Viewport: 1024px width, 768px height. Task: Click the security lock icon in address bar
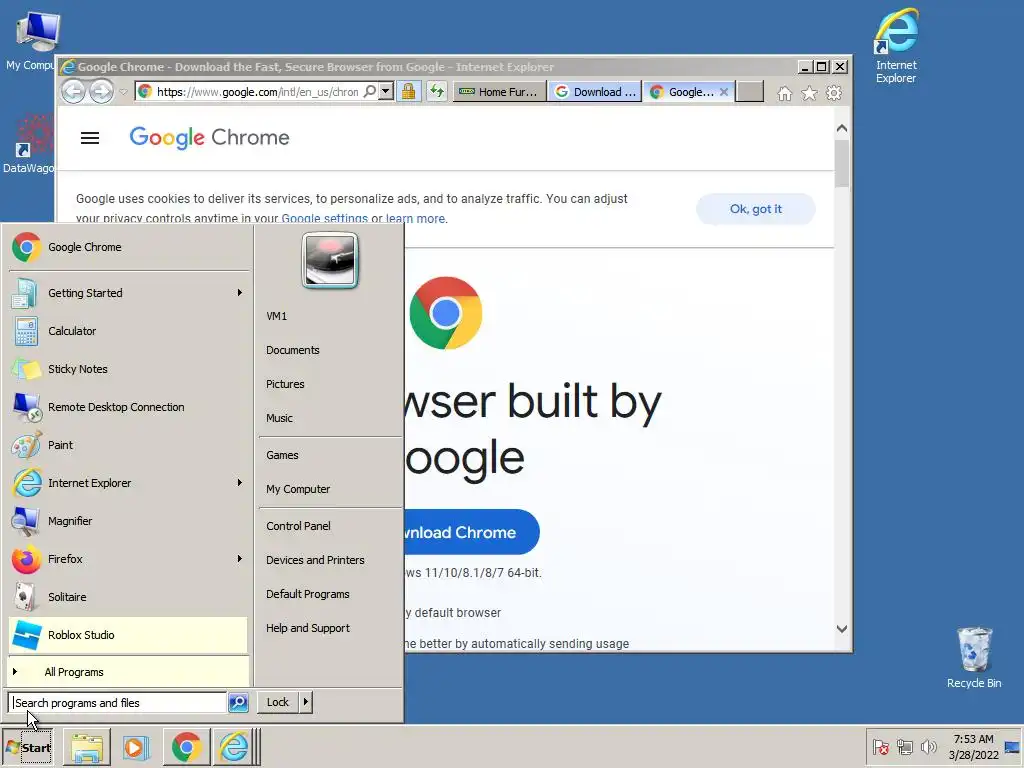click(x=409, y=91)
